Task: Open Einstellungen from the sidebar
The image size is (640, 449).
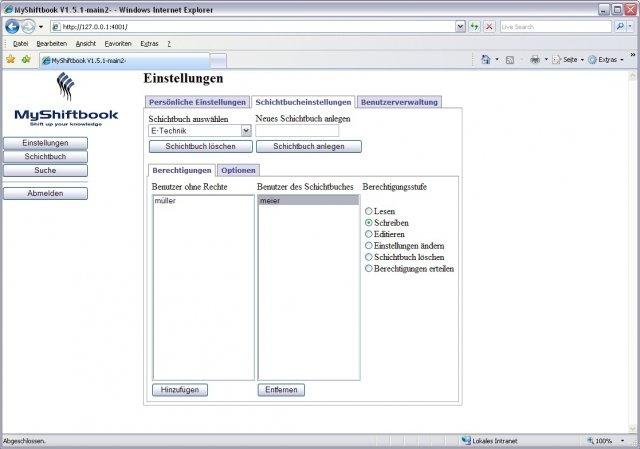Action: pyautogui.click(x=45, y=143)
